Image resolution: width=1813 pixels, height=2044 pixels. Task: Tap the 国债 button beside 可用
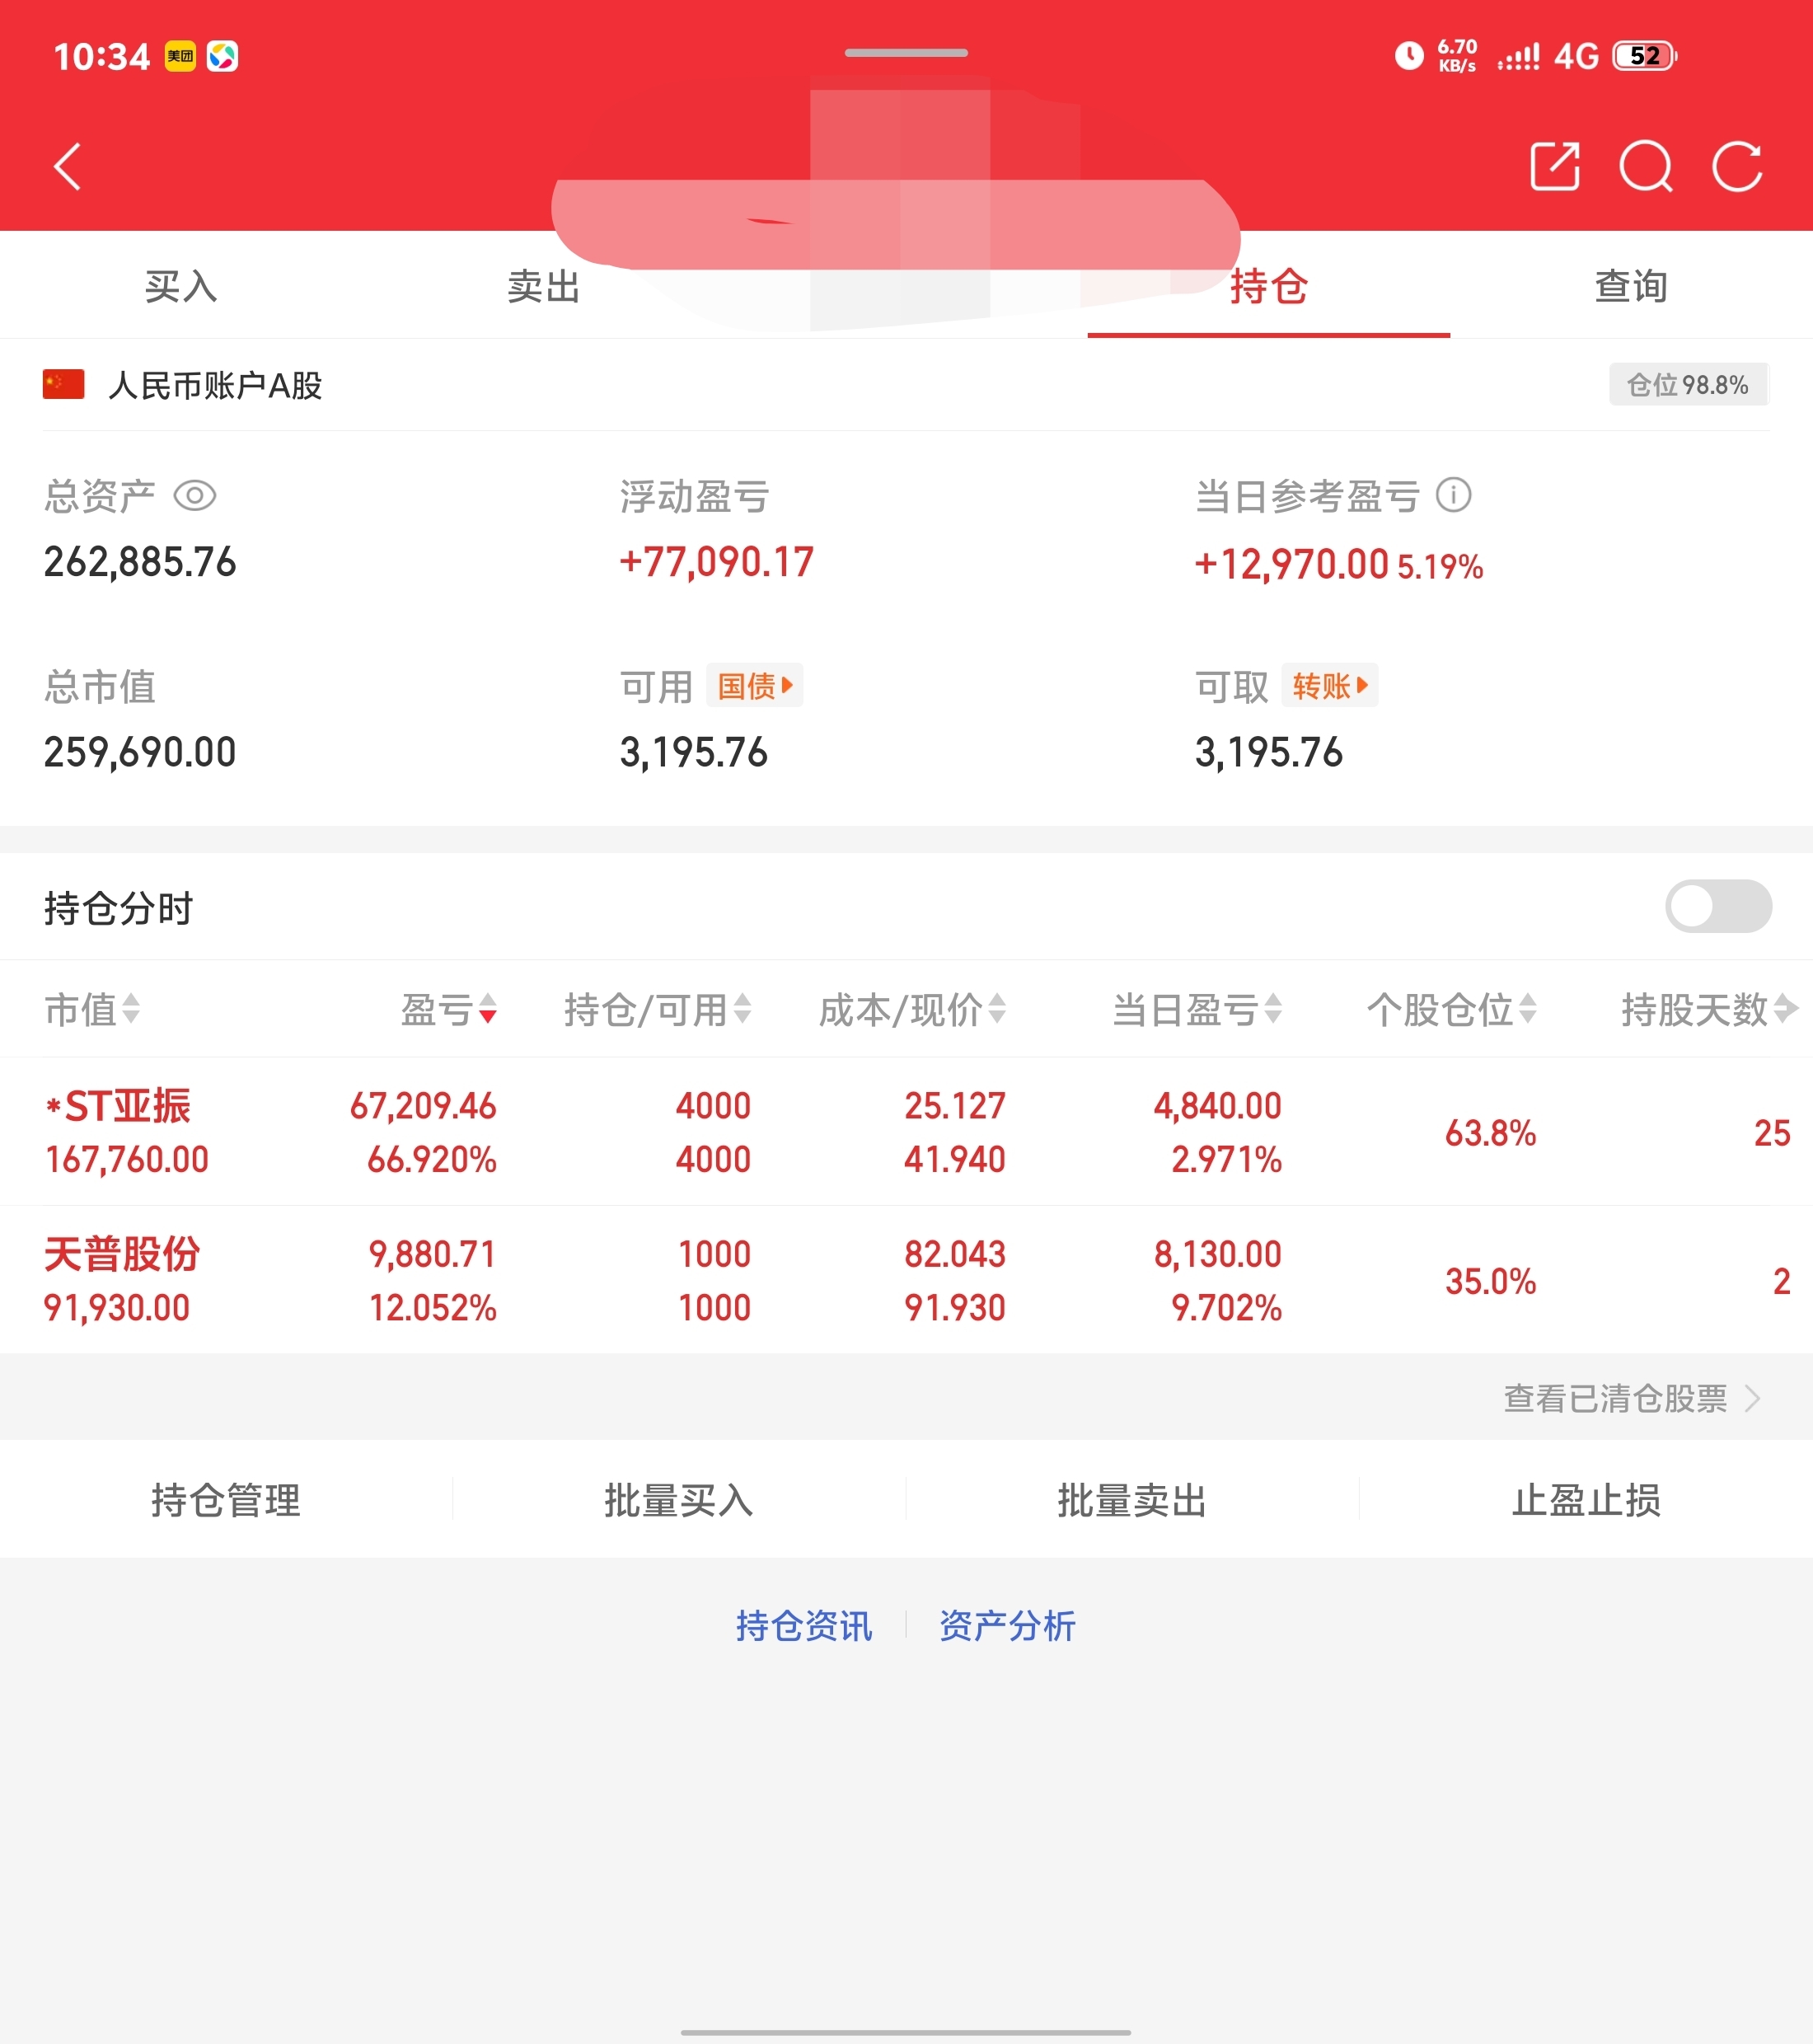754,686
